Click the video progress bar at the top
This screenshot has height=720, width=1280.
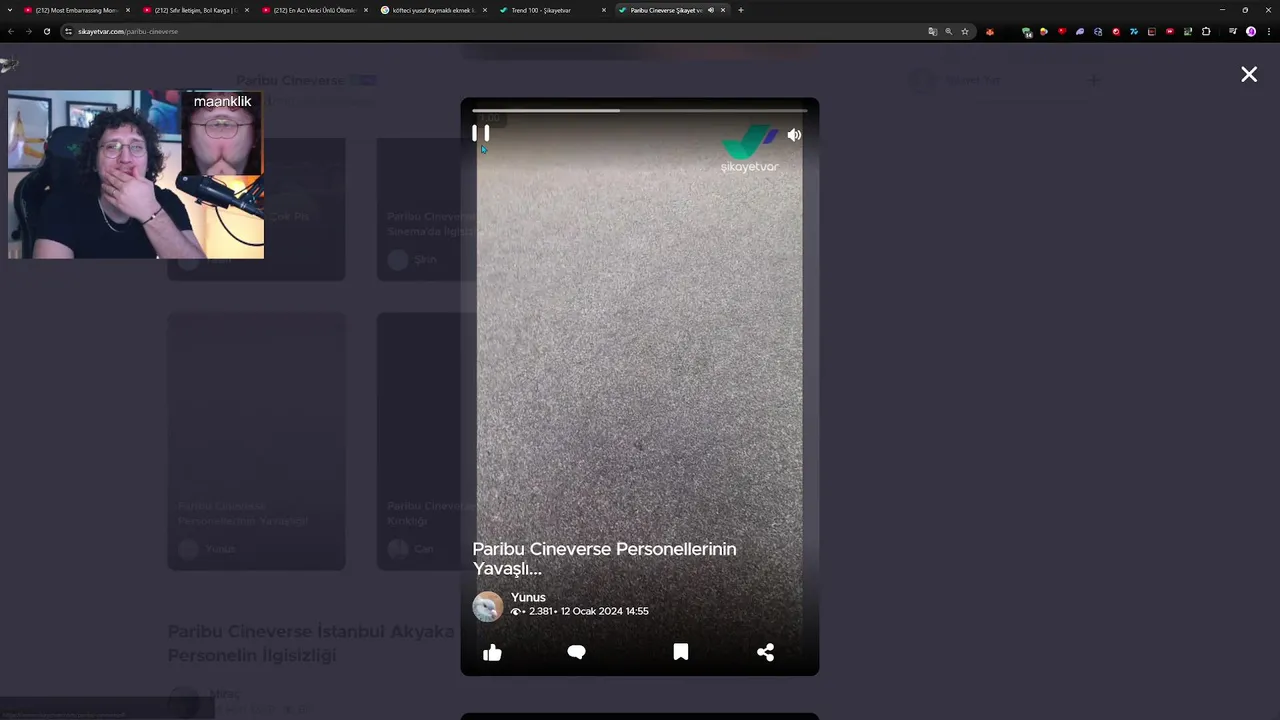[640, 110]
